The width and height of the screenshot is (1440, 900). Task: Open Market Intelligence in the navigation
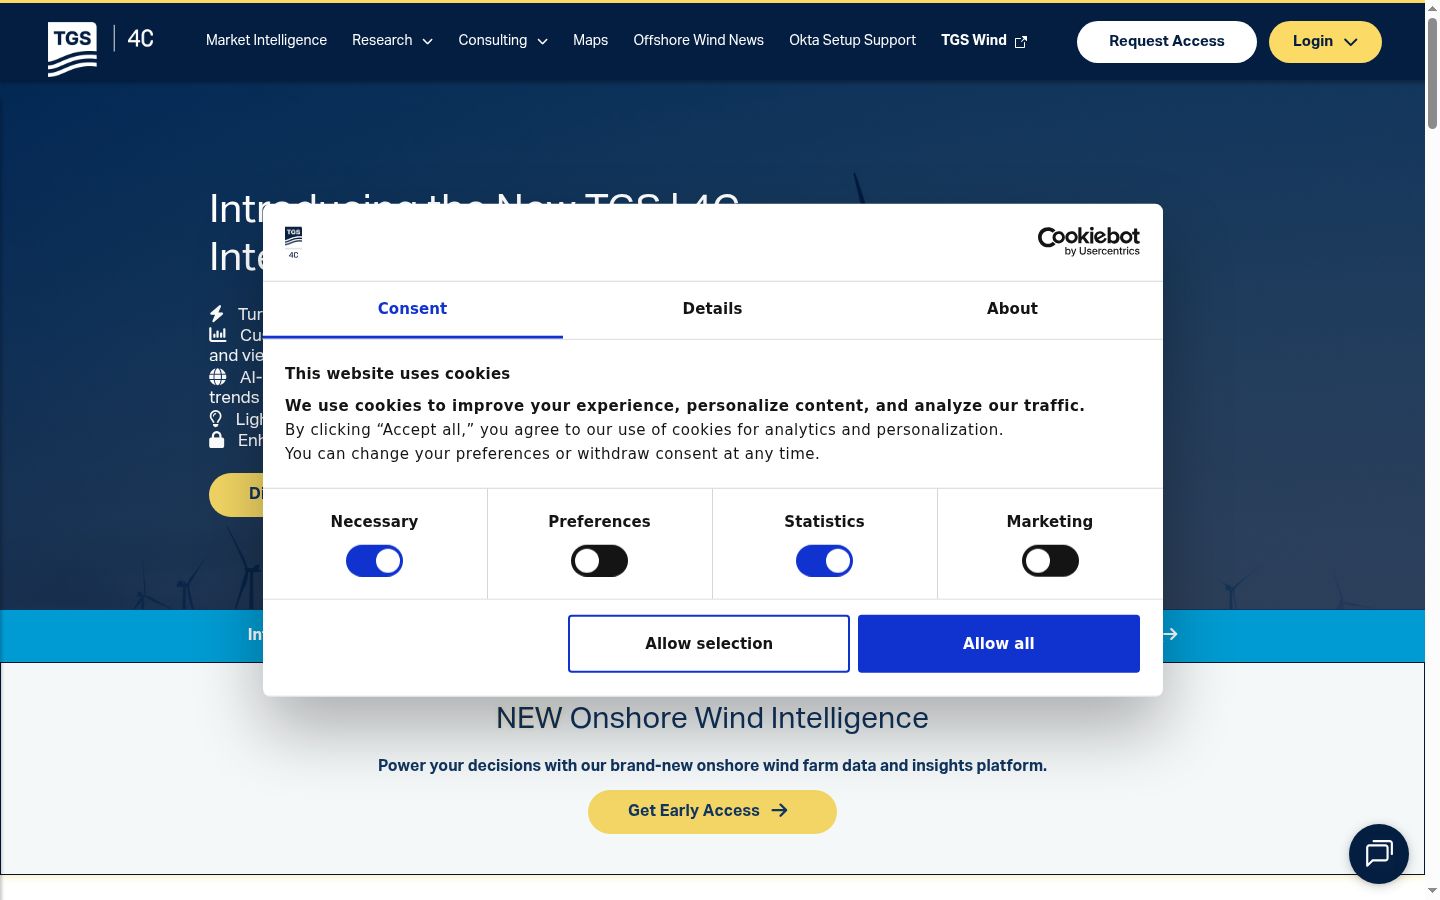pos(266,40)
